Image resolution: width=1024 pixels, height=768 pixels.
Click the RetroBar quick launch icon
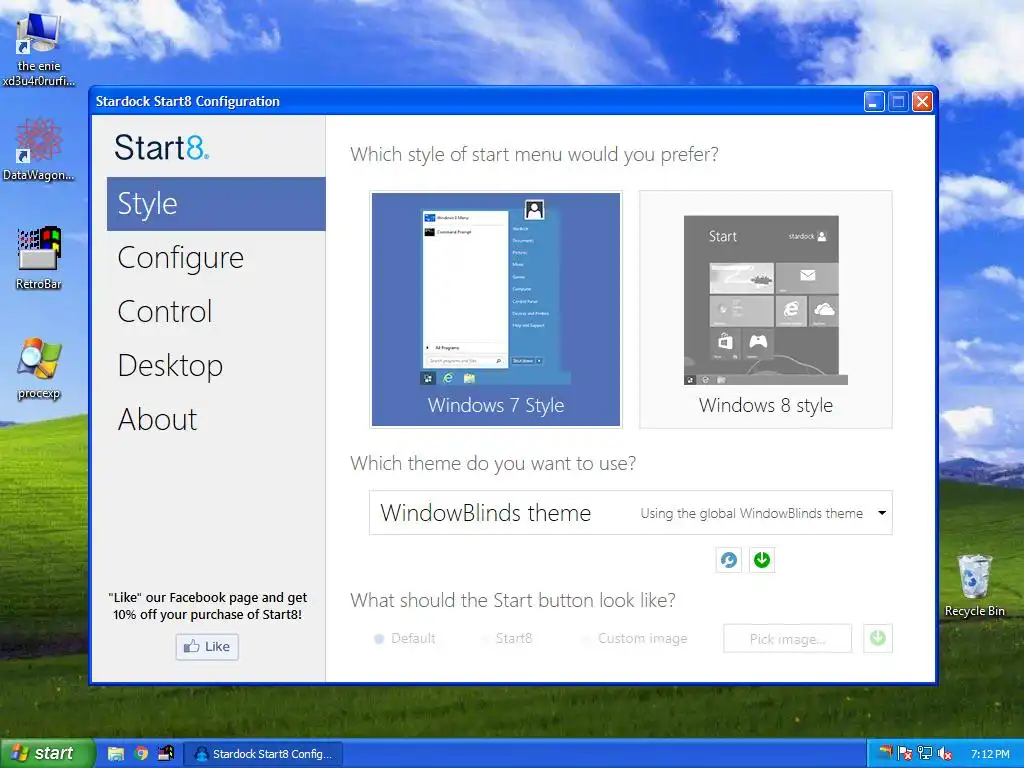pyautogui.click(x=166, y=753)
